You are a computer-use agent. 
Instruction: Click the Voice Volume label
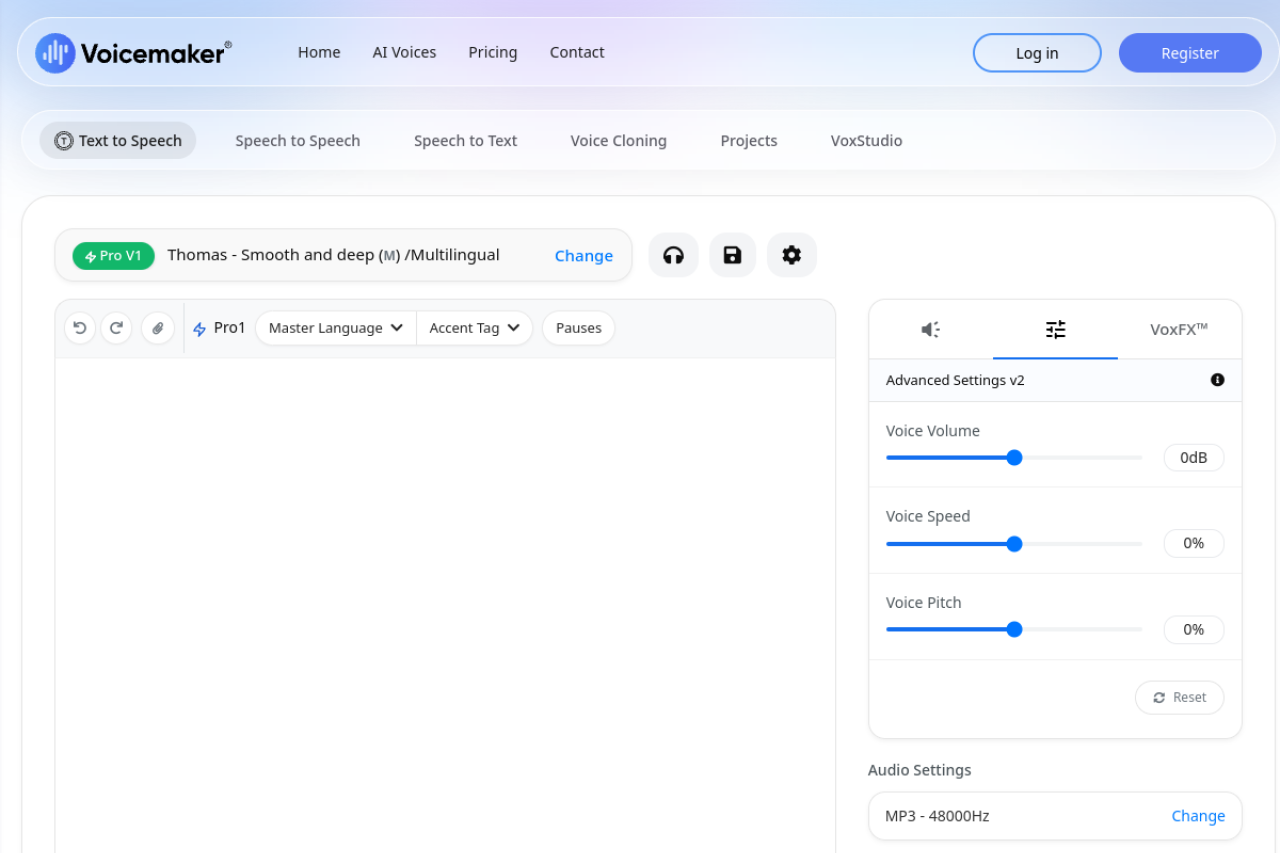(933, 431)
